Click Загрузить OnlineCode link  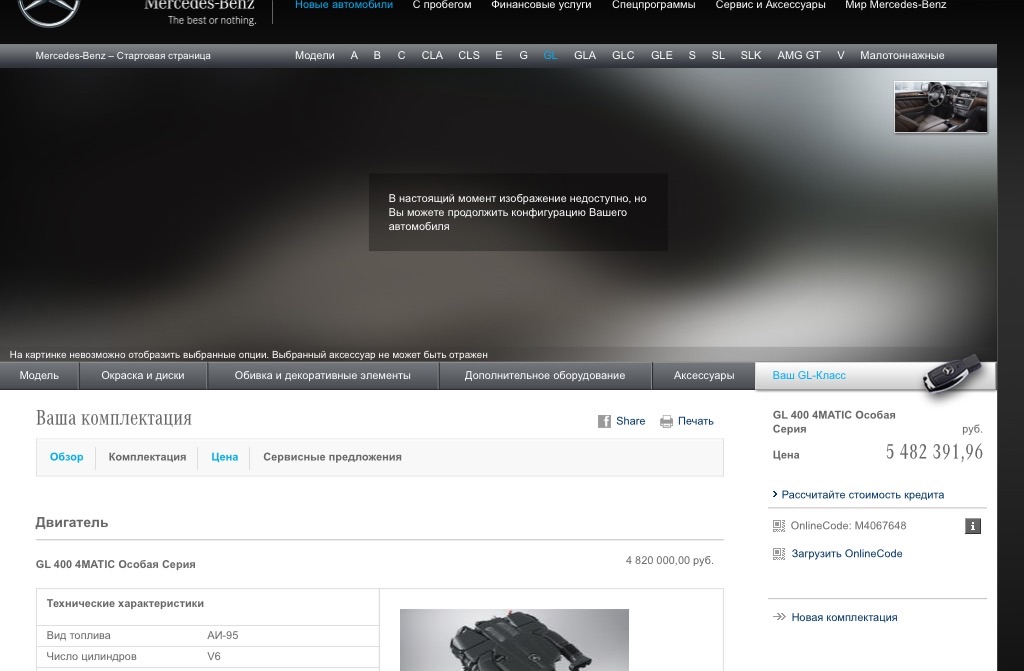click(847, 553)
